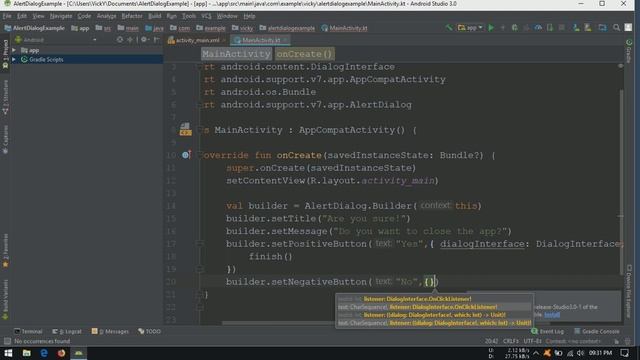Click the onCreate() structure breadcrumb
Screen dimensions: 640x360
(x=304, y=54)
